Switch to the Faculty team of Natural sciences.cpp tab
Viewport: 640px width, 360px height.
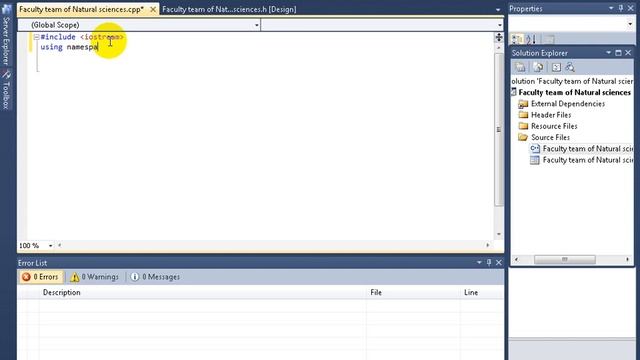coord(81,9)
